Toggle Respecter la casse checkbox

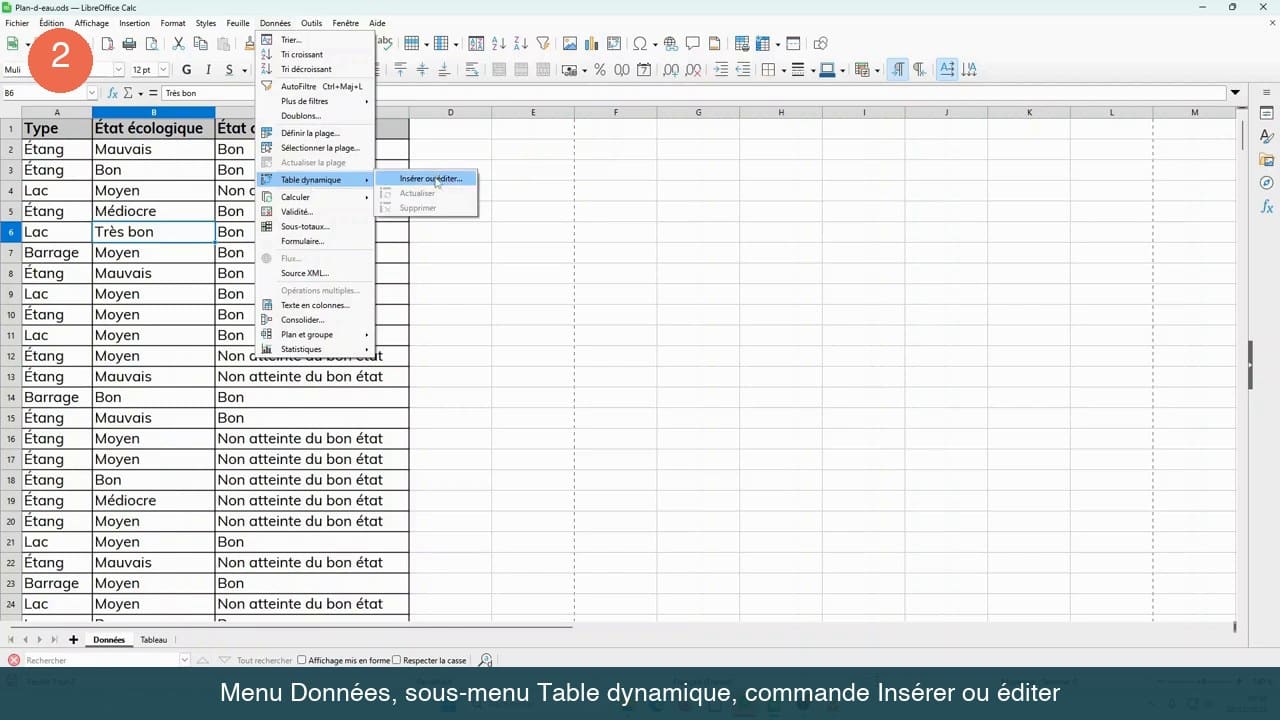coord(396,660)
